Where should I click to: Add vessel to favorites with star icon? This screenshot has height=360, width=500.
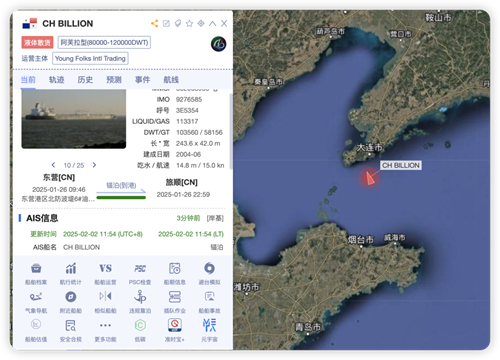pyautogui.click(x=189, y=23)
